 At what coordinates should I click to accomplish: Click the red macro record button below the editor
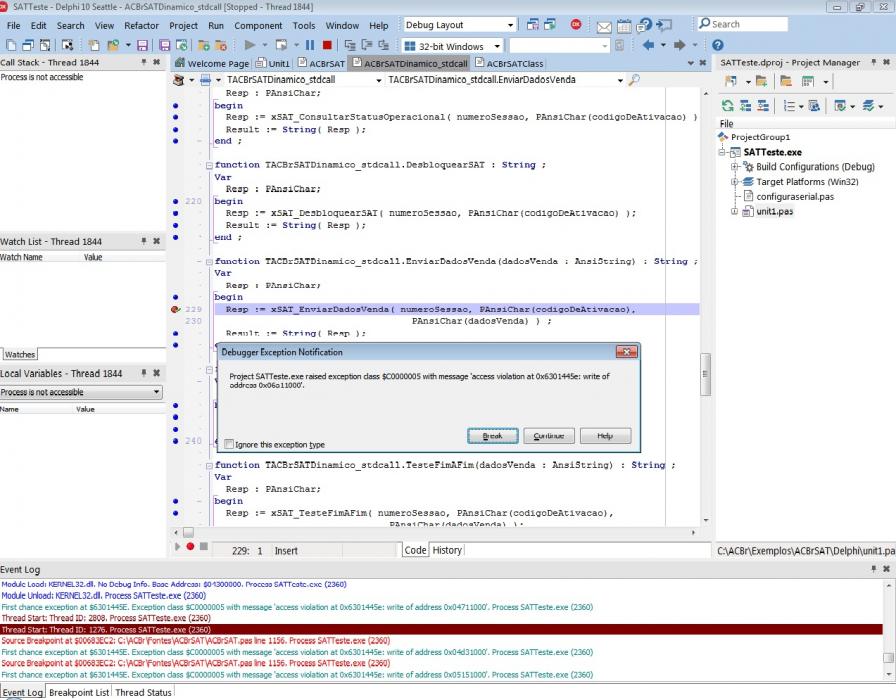(x=190, y=547)
